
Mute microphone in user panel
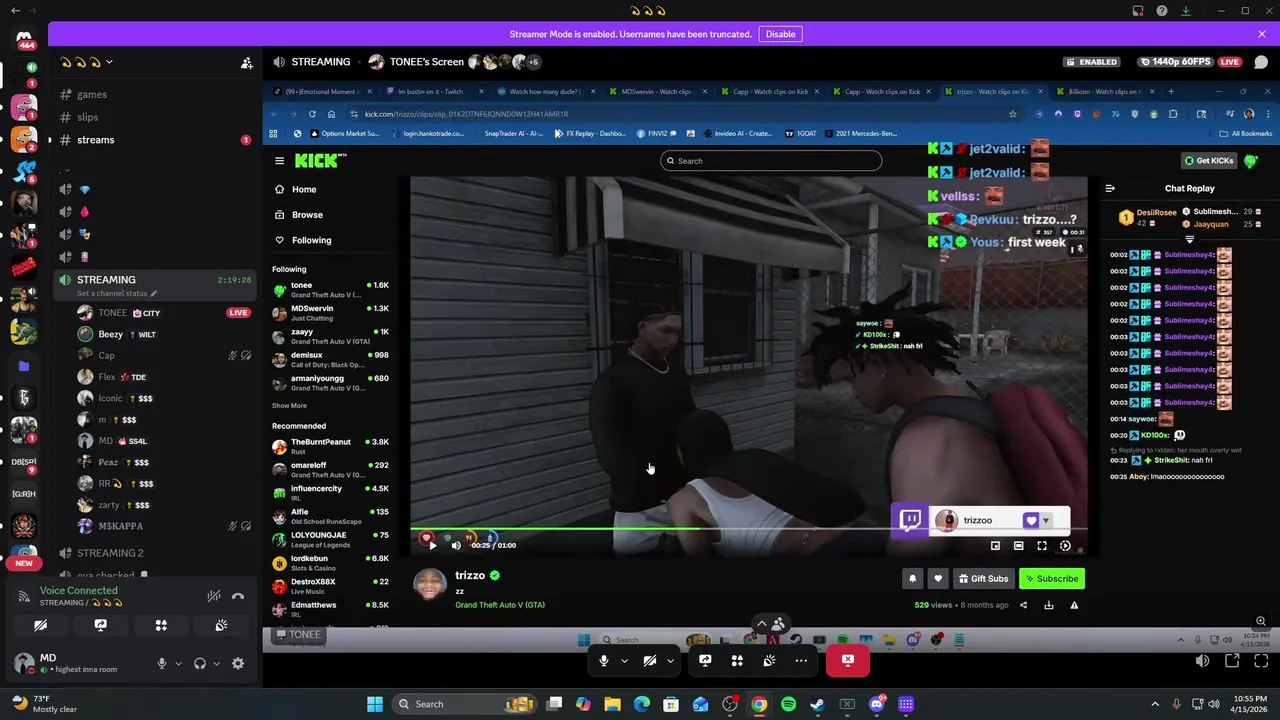(161, 663)
